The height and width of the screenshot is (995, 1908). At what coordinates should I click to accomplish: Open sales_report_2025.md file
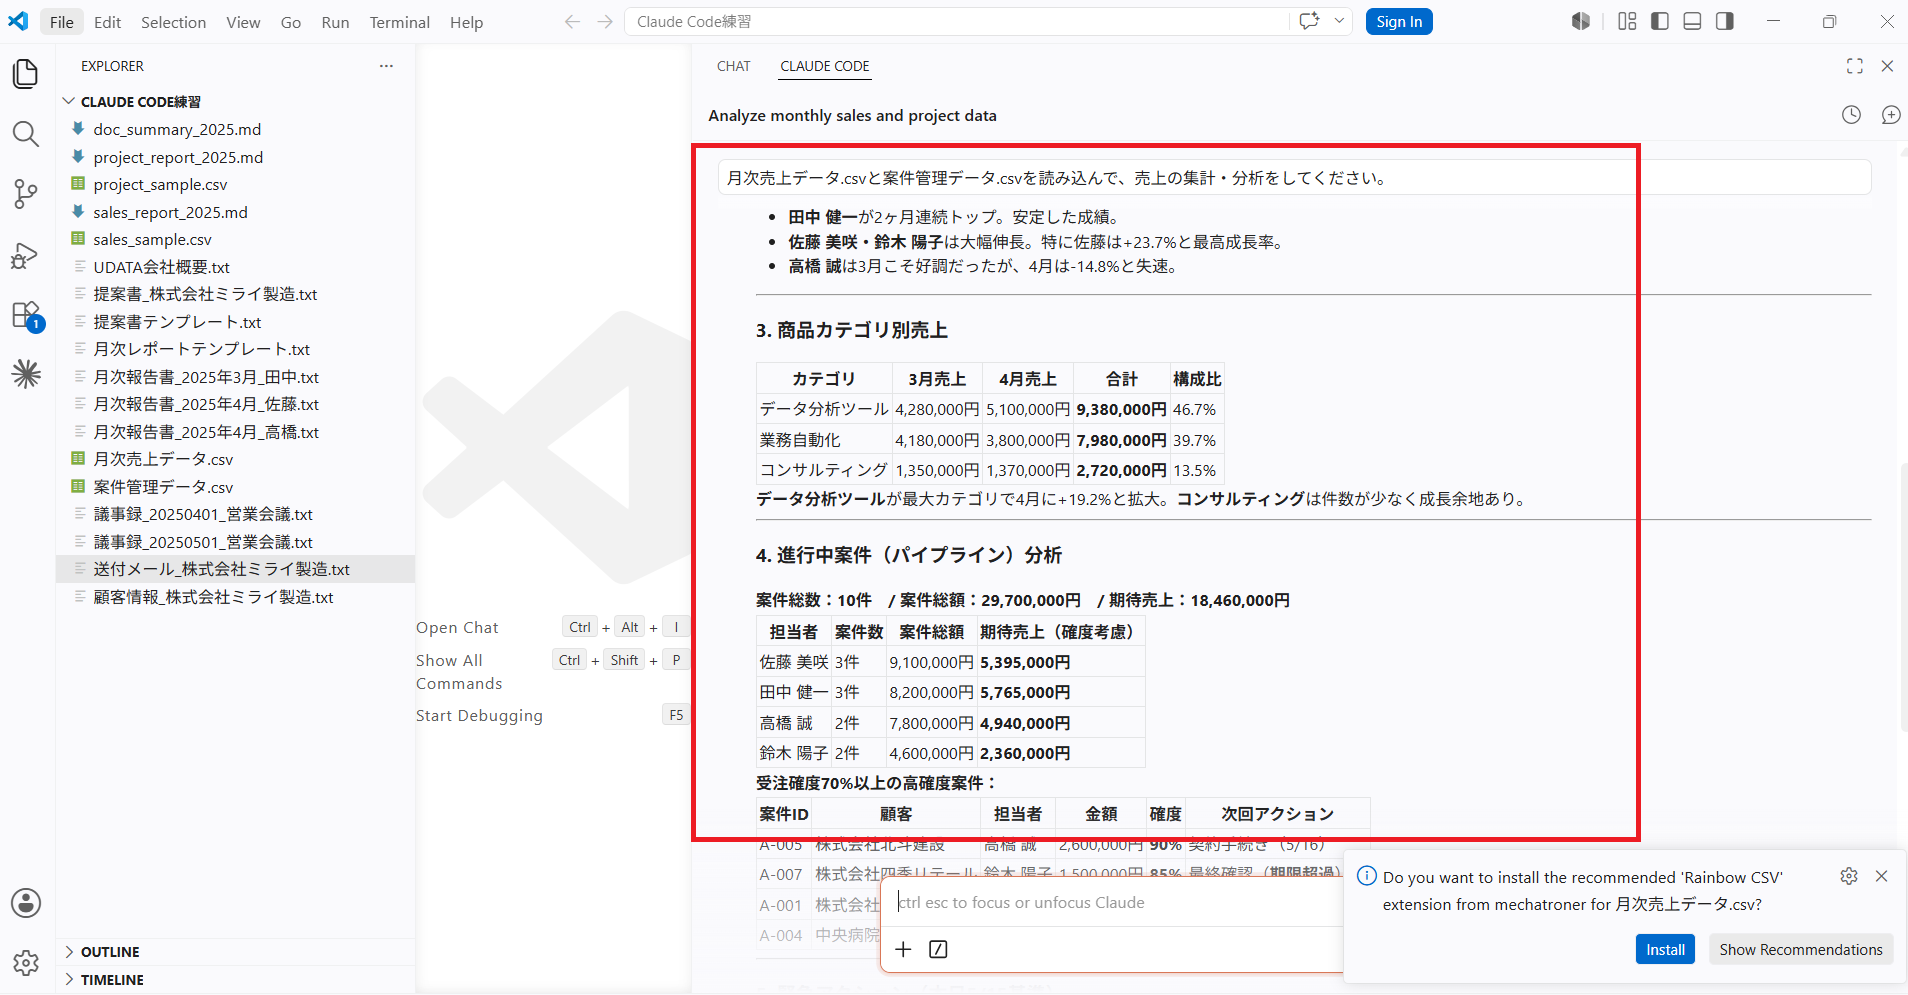pyautogui.click(x=170, y=212)
